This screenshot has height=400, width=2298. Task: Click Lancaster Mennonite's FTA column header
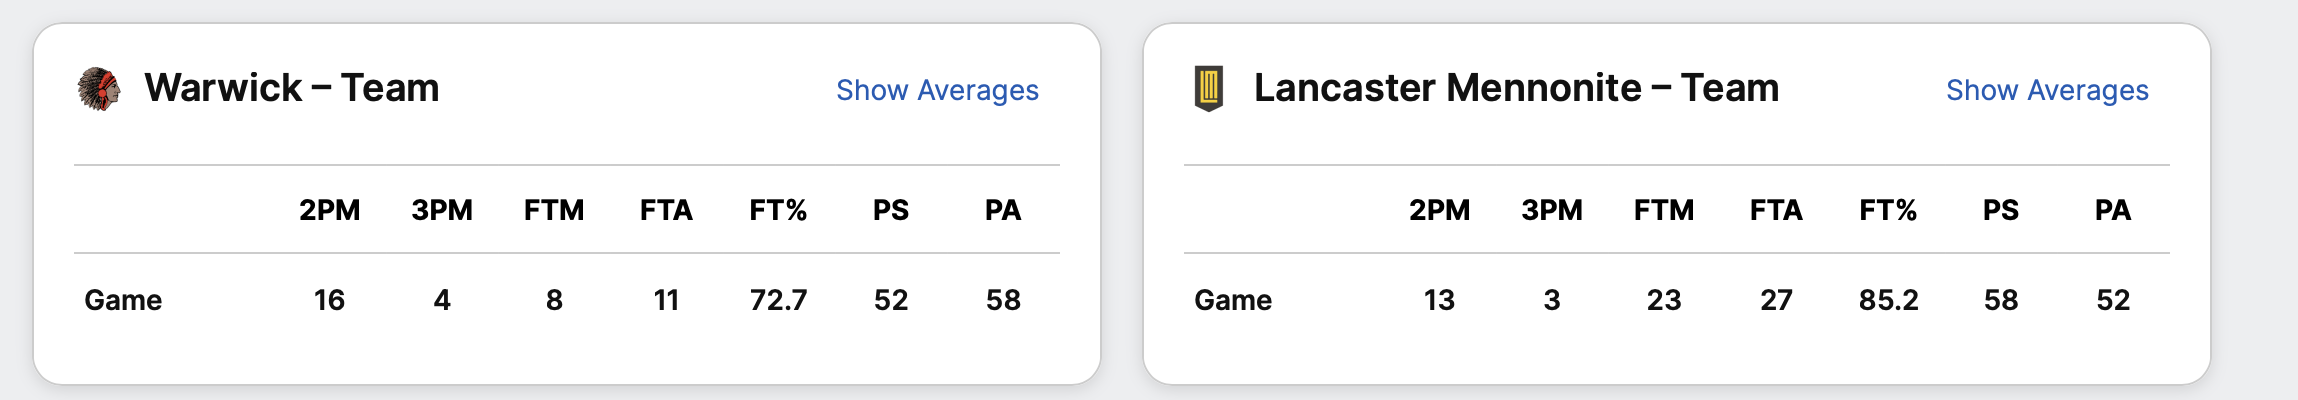point(1776,210)
